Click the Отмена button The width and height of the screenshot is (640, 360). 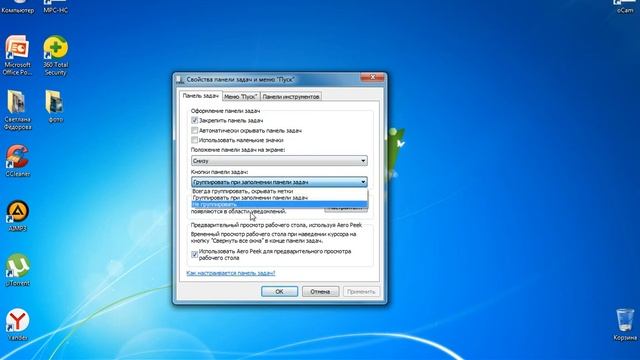(320, 291)
